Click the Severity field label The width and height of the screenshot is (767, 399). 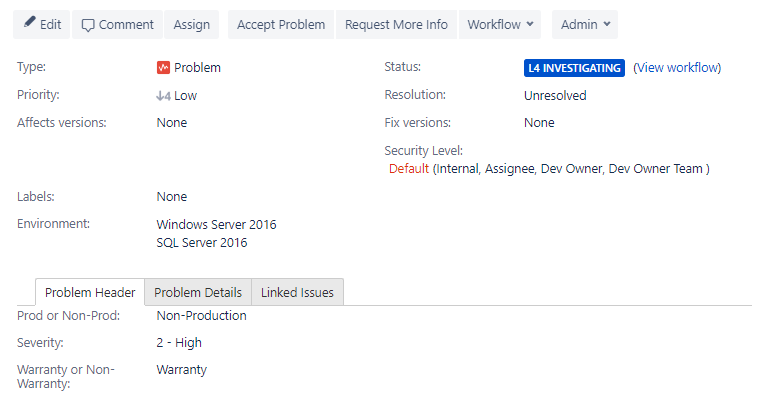40,343
